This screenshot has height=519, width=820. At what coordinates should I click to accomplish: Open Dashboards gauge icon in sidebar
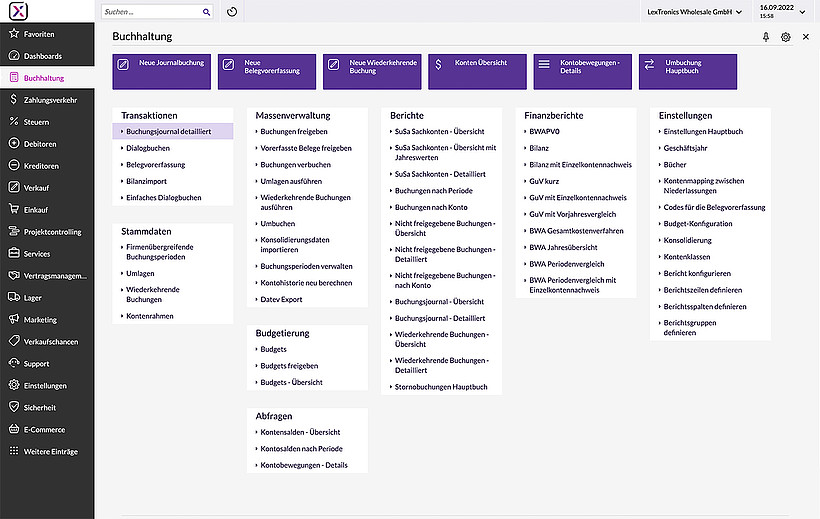[14, 55]
